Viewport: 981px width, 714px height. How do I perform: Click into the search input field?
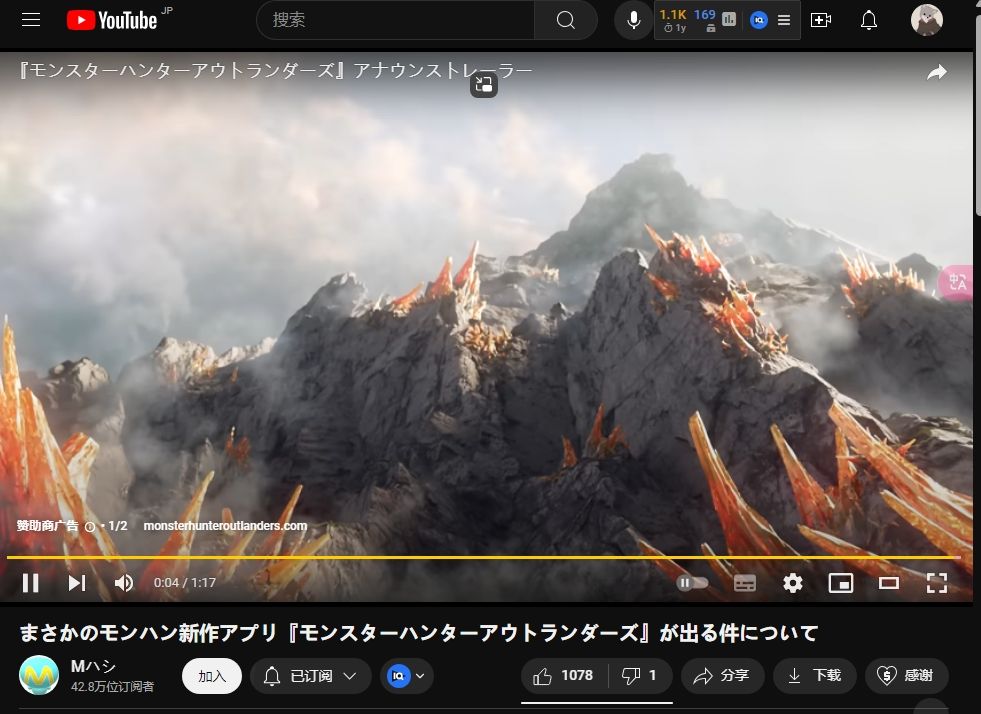point(395,20)
